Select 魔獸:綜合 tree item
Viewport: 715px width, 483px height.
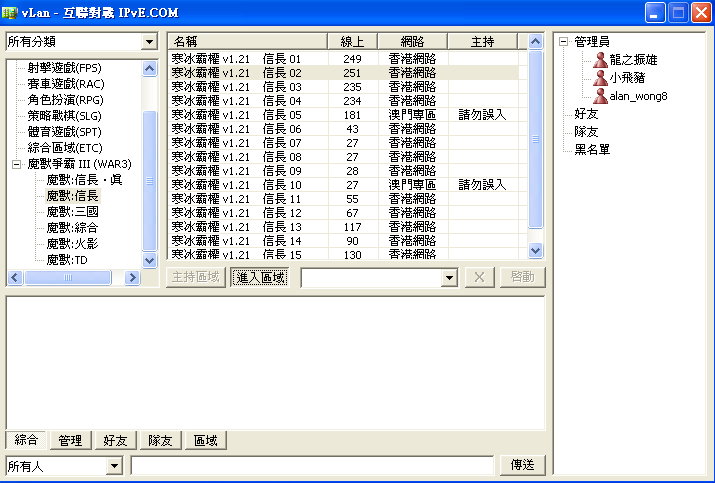(x=73, y=228)
